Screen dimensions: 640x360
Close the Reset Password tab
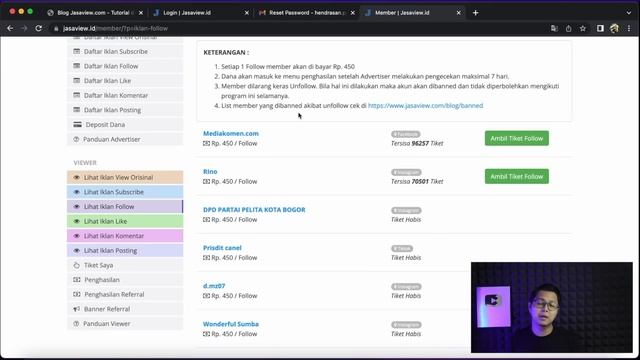pyautogui.click(x=353, y=13)
